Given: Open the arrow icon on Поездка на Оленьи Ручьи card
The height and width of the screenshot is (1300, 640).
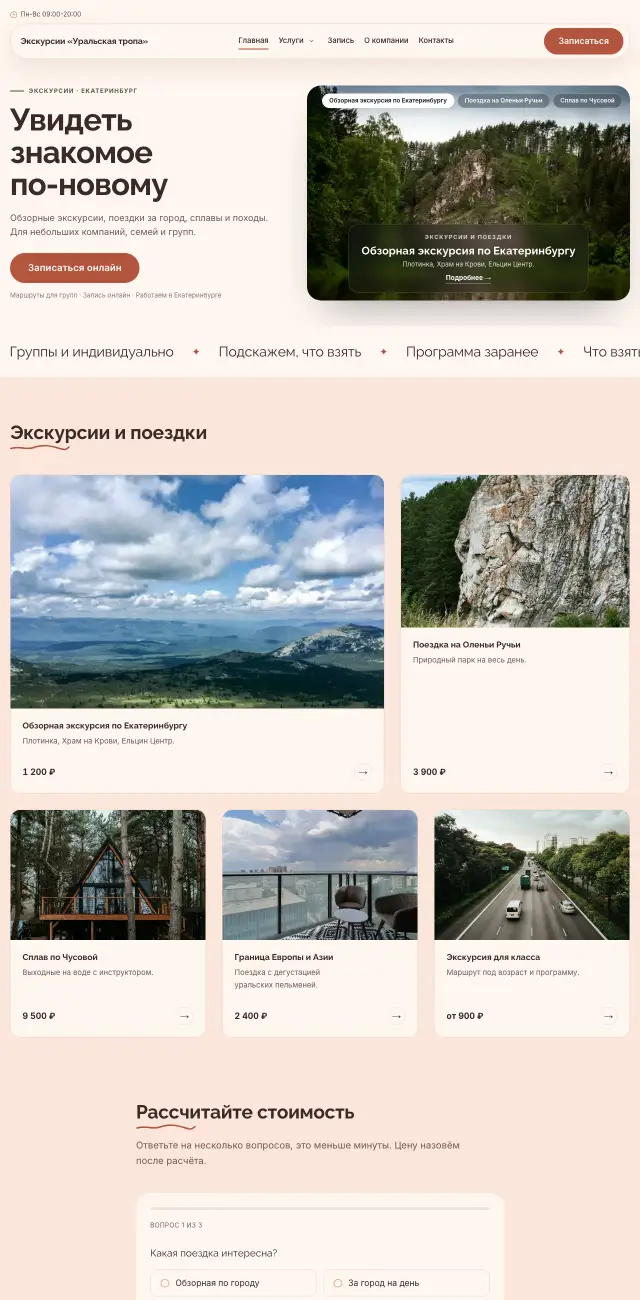Looking at the screenshot, I should (x=609, y=772).
